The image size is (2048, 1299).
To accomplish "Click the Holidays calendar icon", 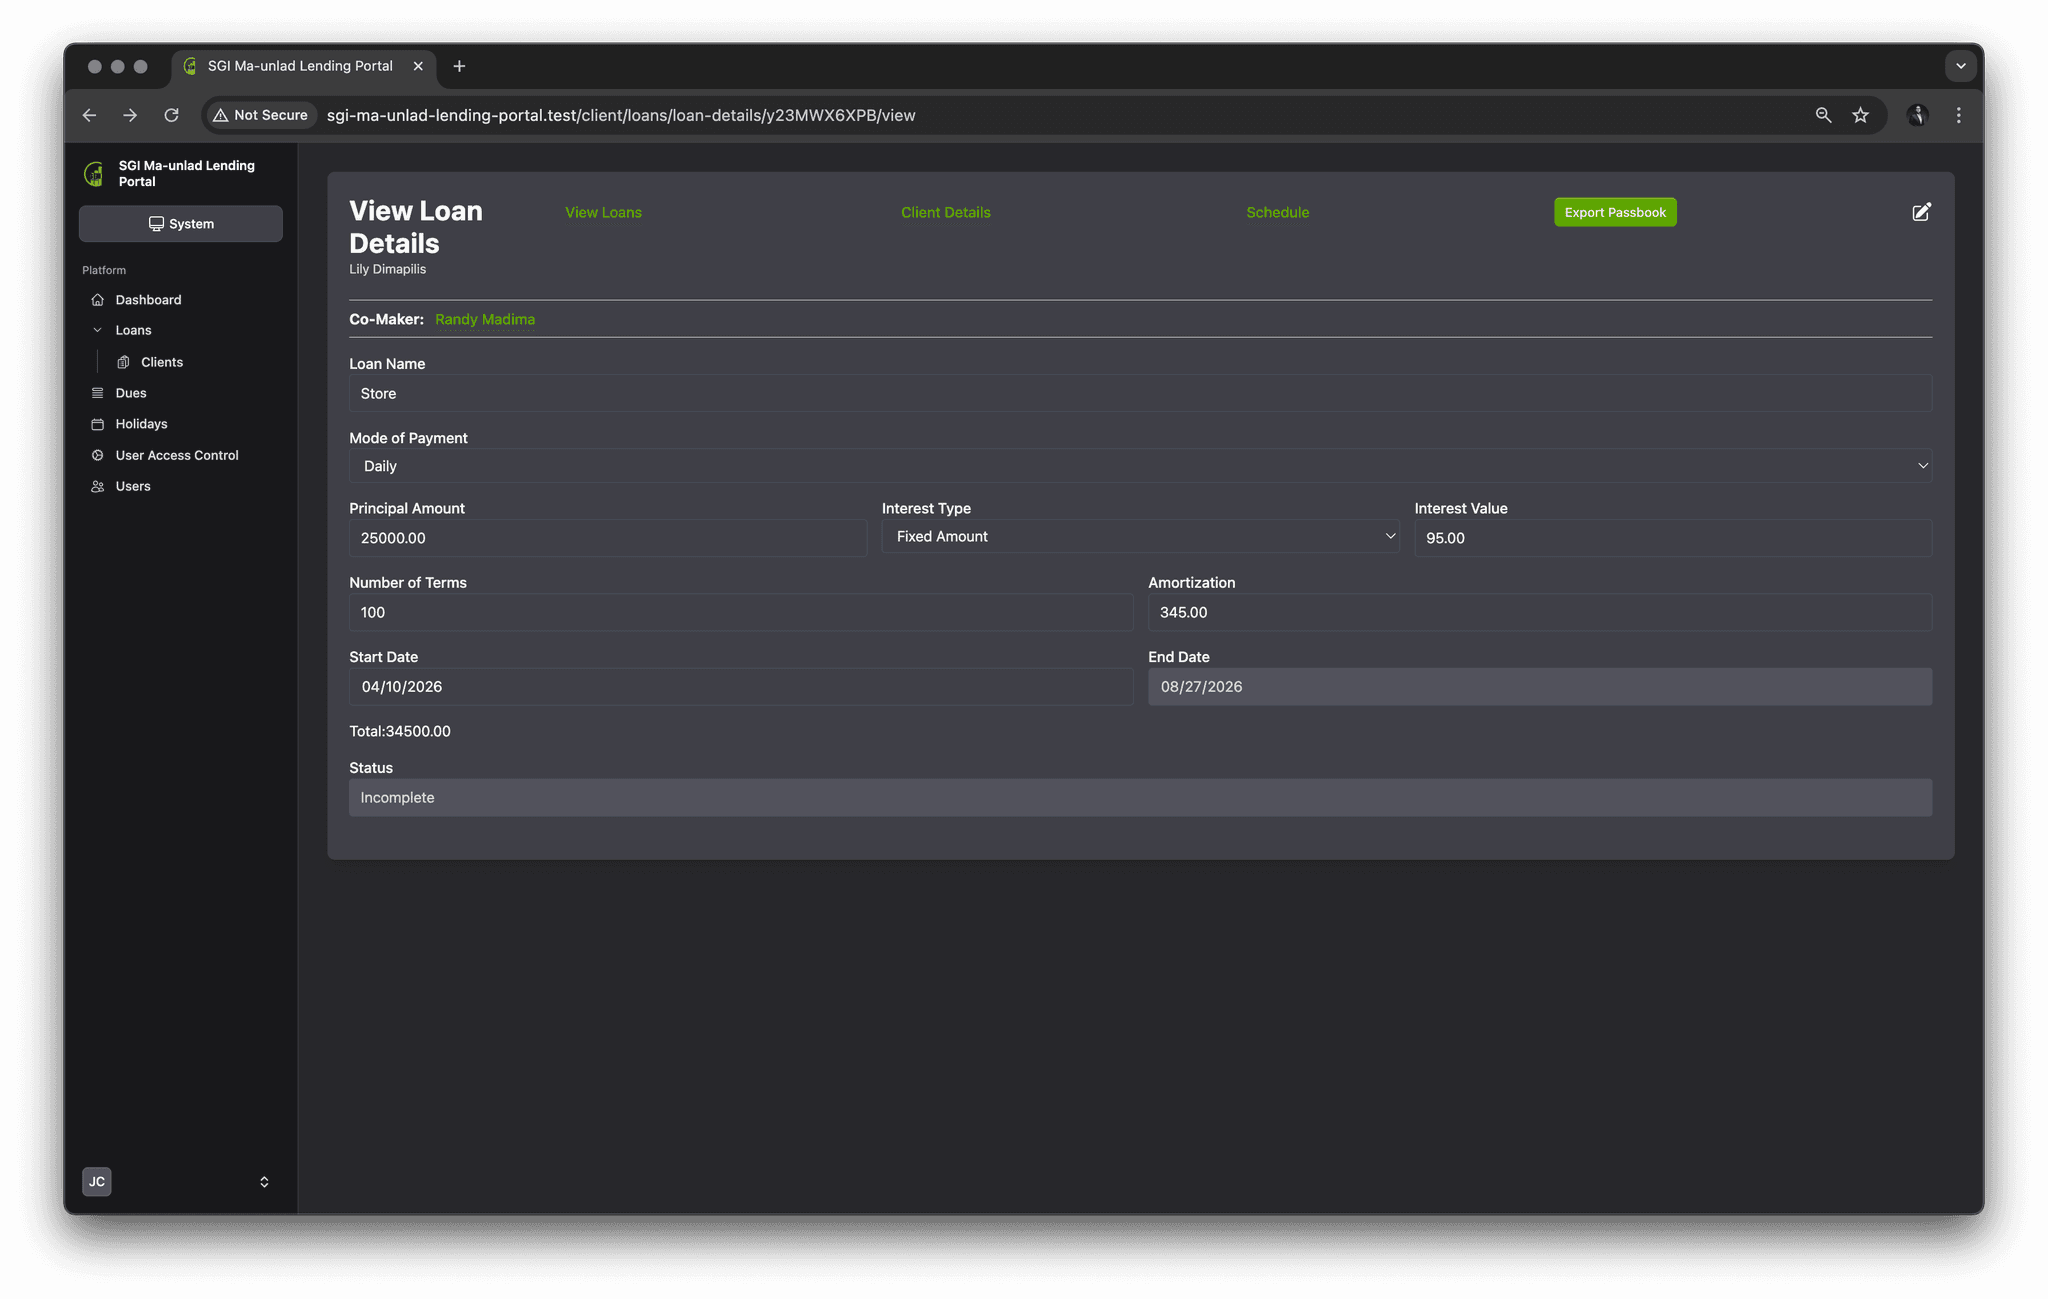I will (97, 424).
